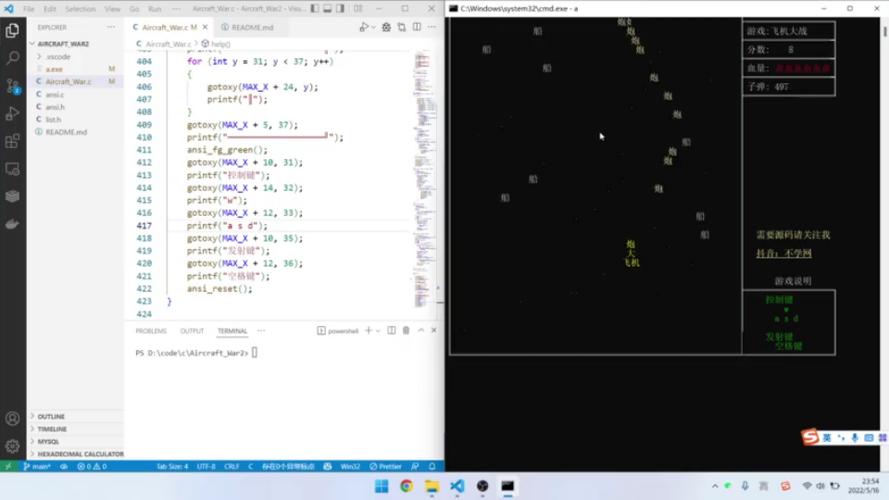Change CRLF line ending in status bar
The width and height of the screenshot is (889, 500).
pos(231,467)
